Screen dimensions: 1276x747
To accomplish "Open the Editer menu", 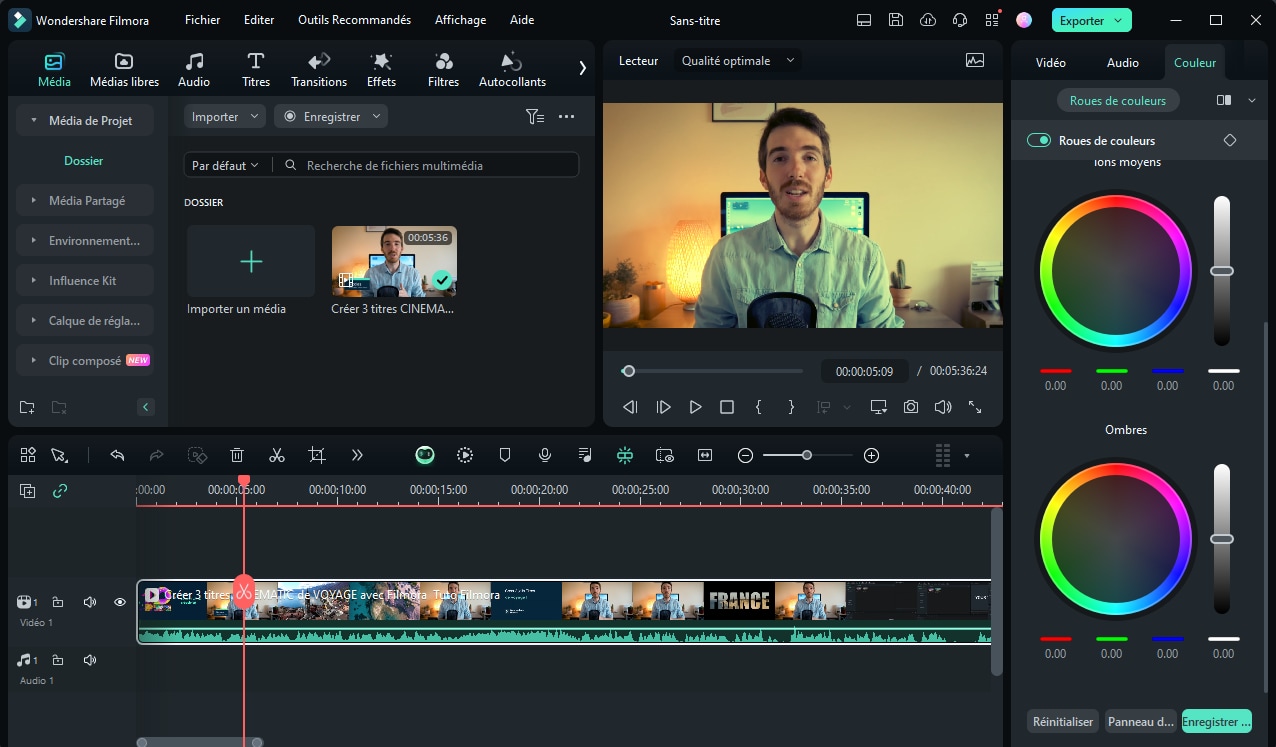I will point(259,20).
